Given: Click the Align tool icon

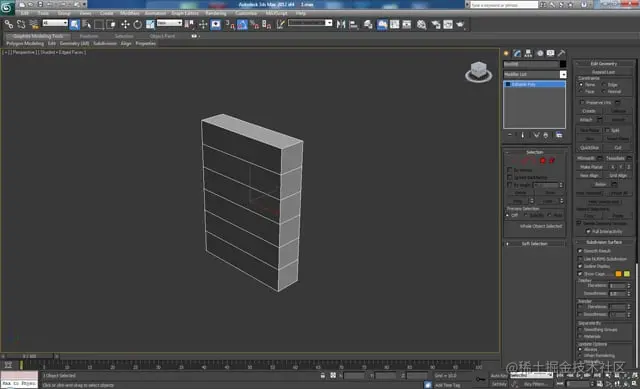Looking at the screenshot, I should 353,25.
